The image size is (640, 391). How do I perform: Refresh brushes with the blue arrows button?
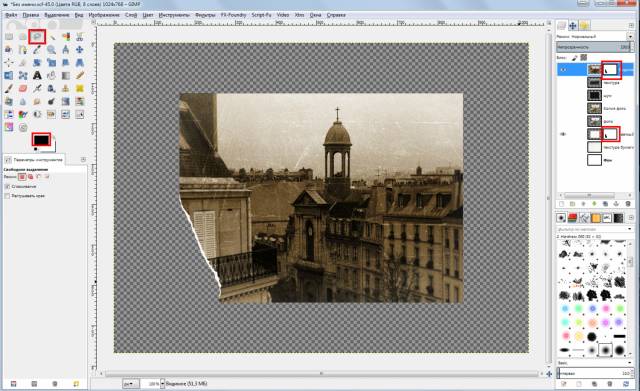click(x=626, y=384)
